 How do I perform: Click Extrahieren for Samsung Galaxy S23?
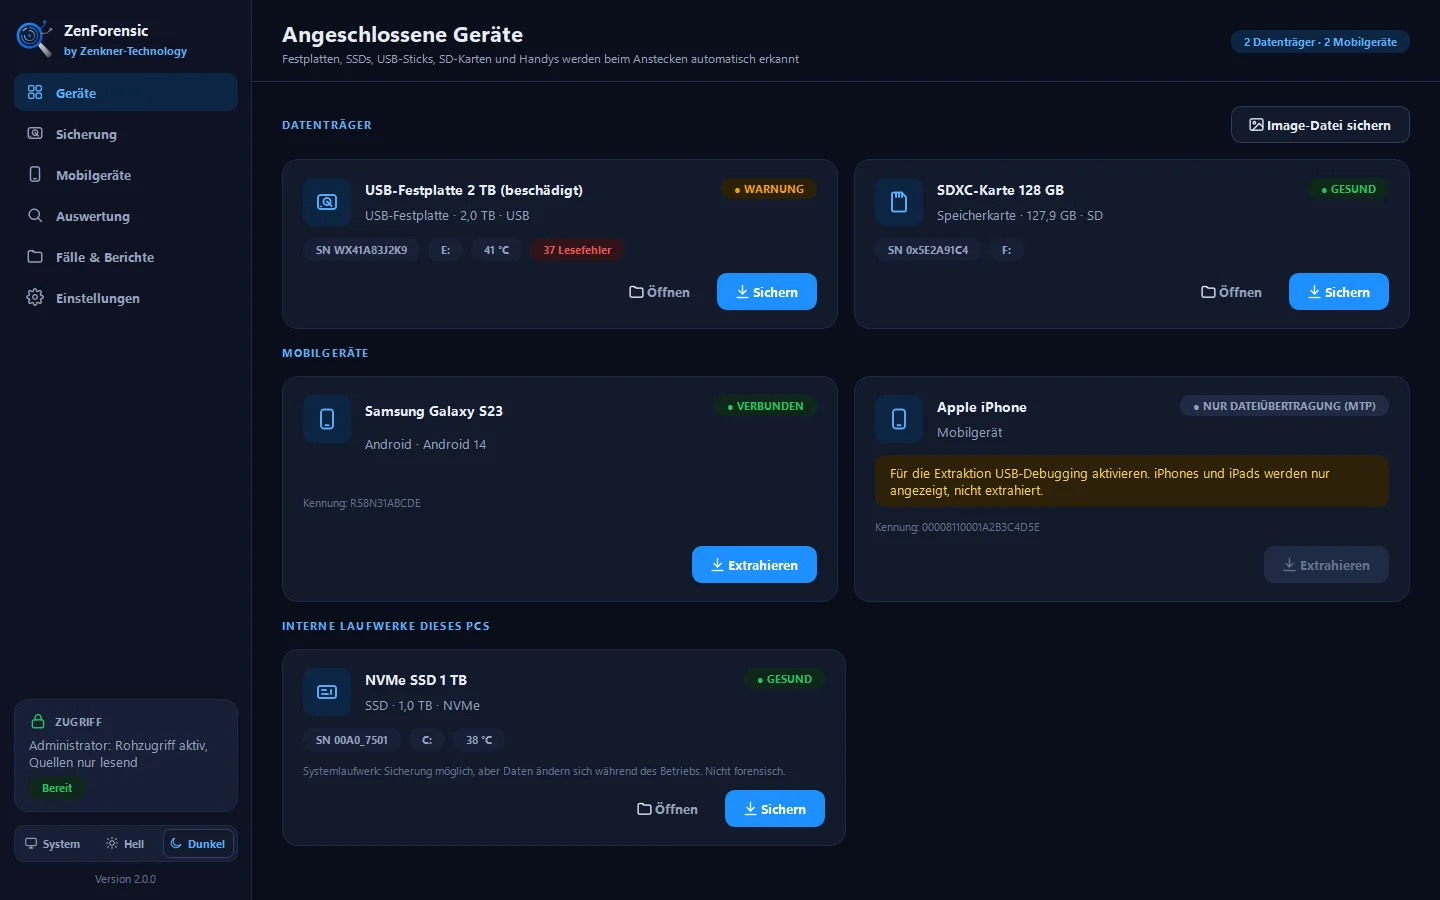[x=754, y=565]
